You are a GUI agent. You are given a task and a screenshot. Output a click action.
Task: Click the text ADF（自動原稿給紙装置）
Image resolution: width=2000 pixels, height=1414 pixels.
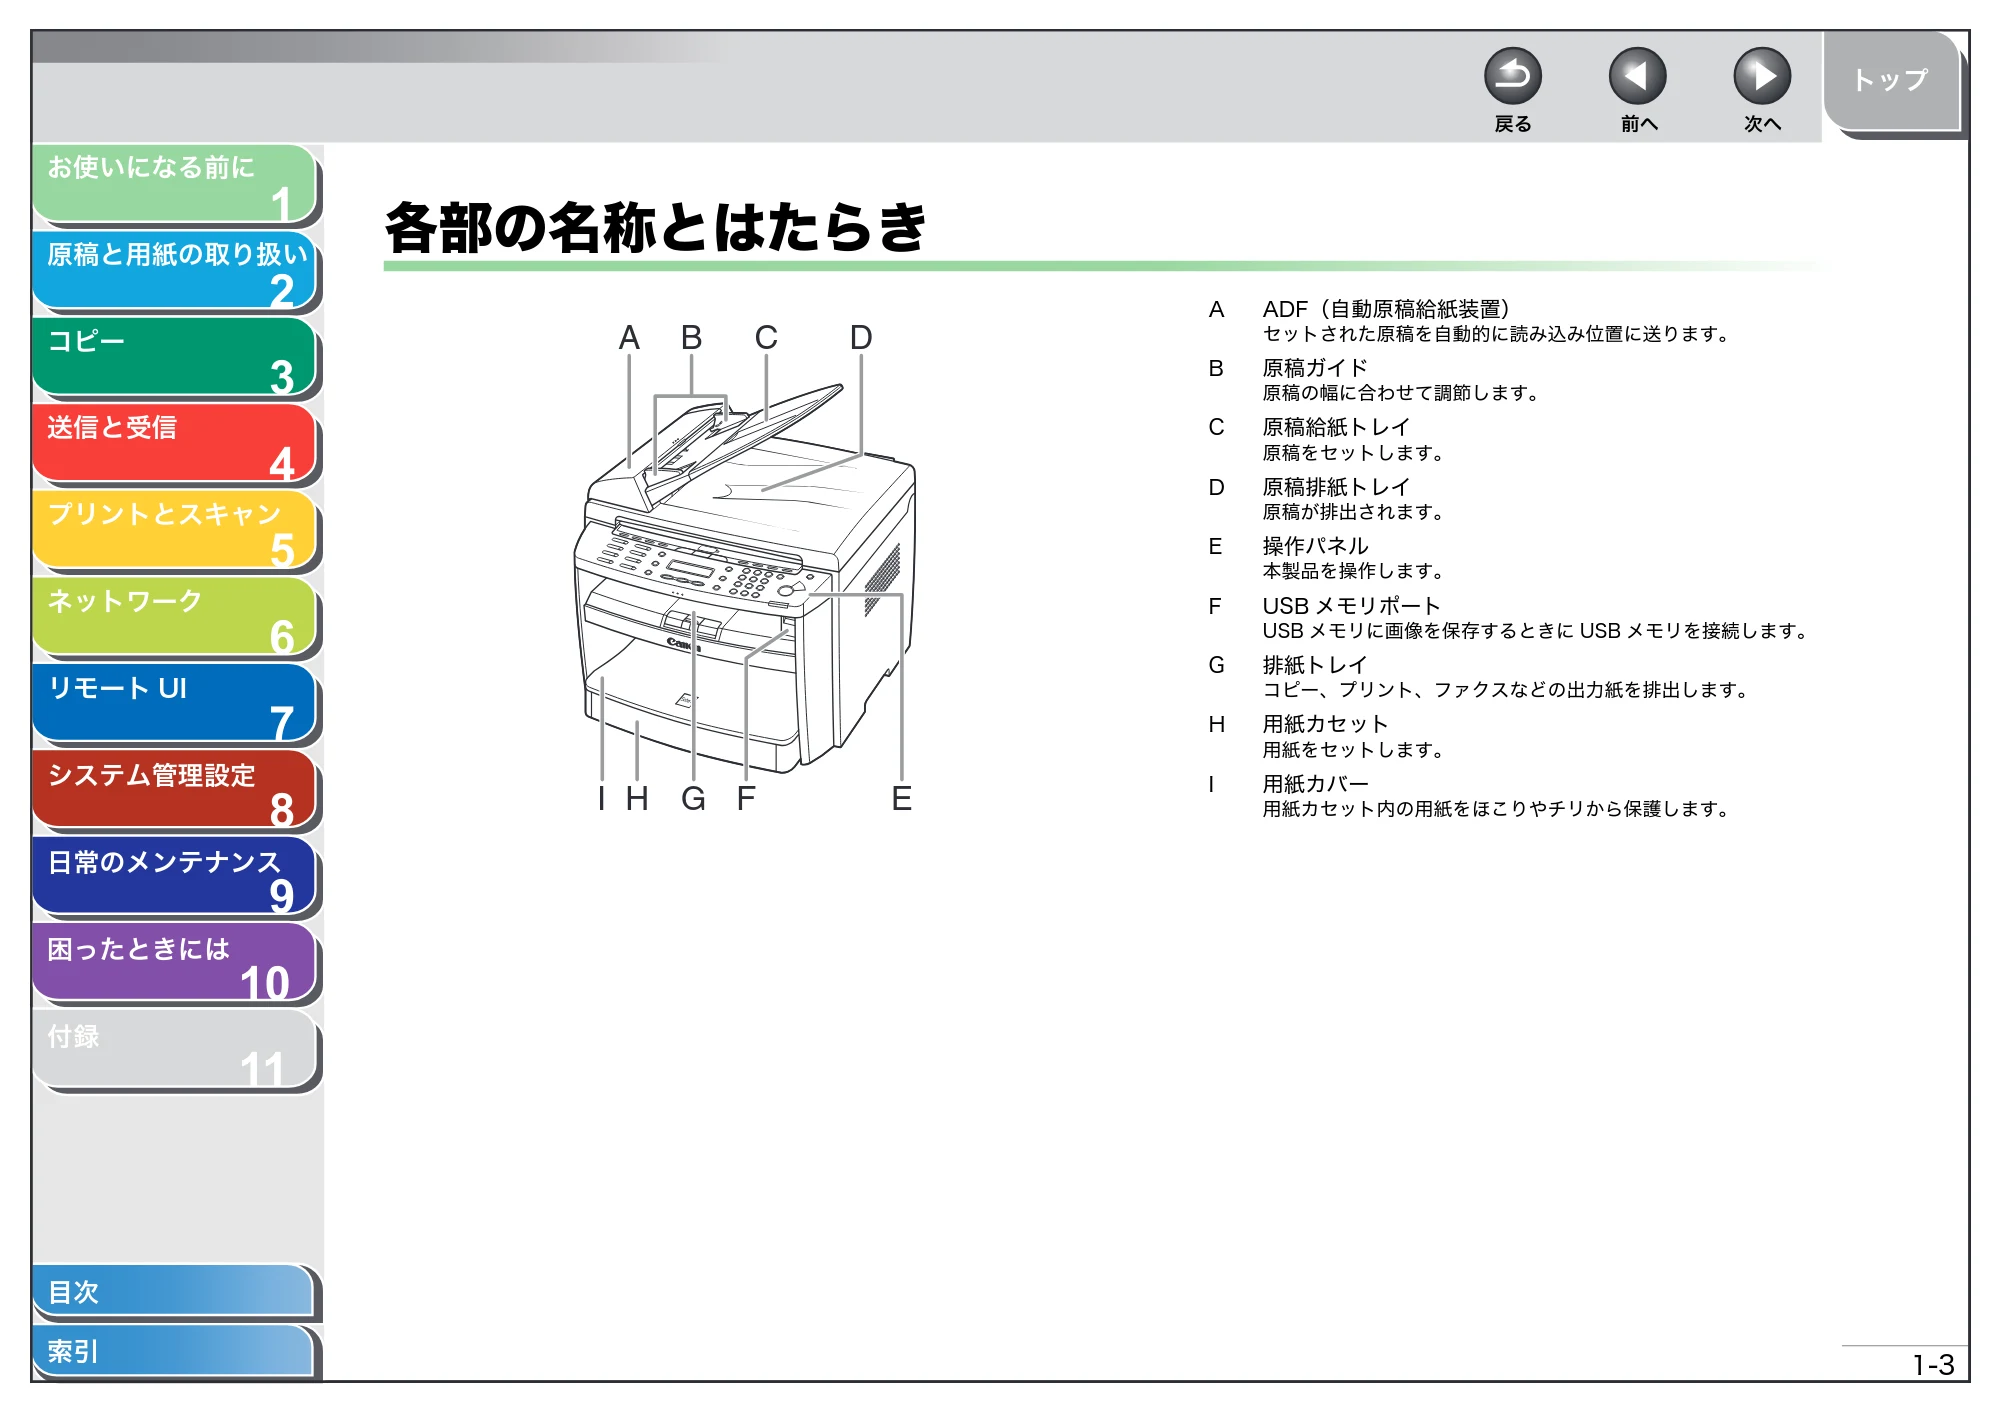pos(1386,309)
